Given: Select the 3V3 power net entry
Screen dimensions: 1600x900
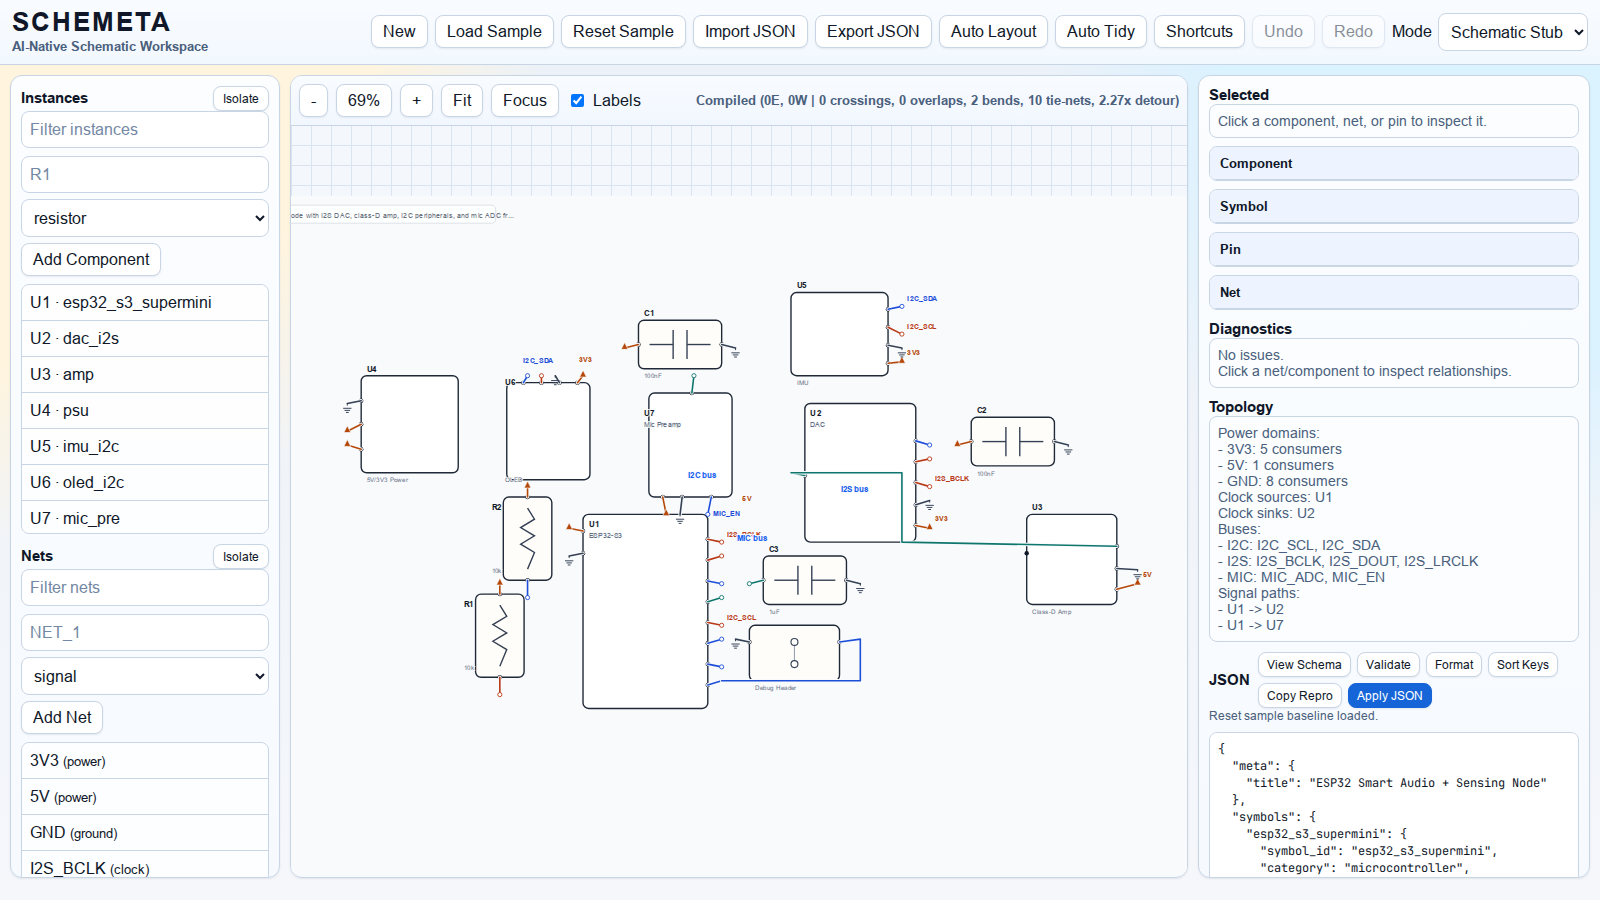Looking at the screenshot, I should coord(145,761).
